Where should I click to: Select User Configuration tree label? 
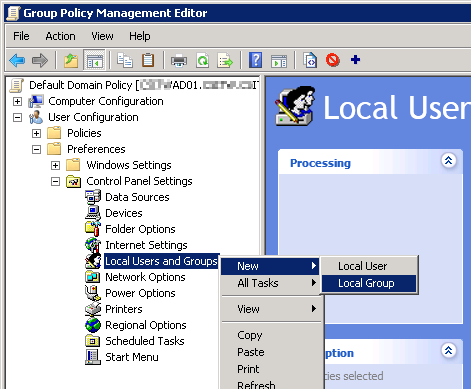[93, 117]
